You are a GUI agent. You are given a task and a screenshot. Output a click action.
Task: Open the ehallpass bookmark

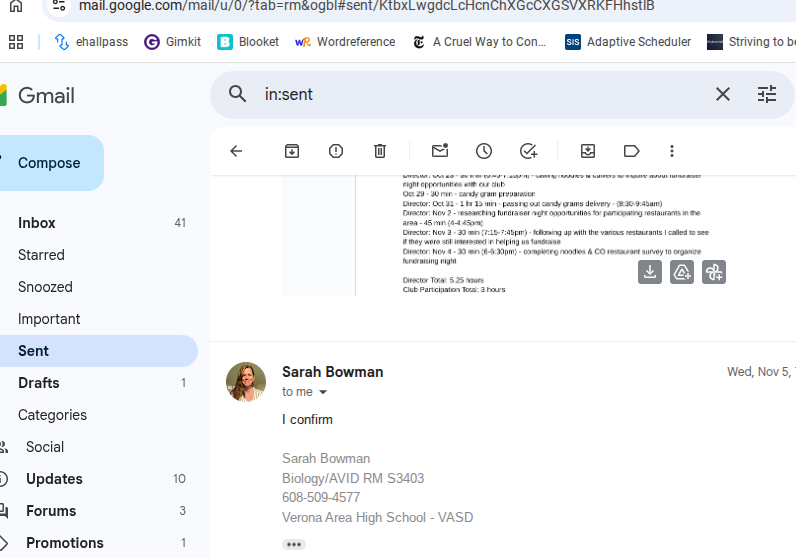coord(91,42)
